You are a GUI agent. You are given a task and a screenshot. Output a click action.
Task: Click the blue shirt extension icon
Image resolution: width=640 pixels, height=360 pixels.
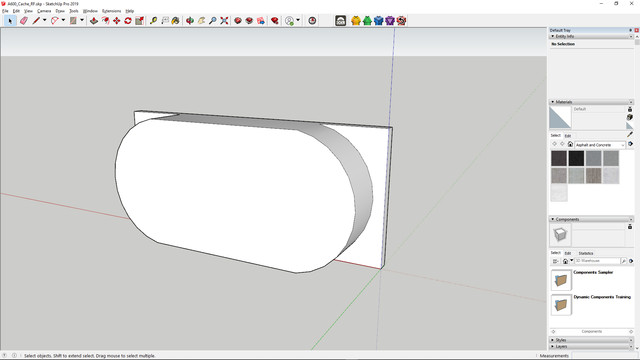(379, 20)
